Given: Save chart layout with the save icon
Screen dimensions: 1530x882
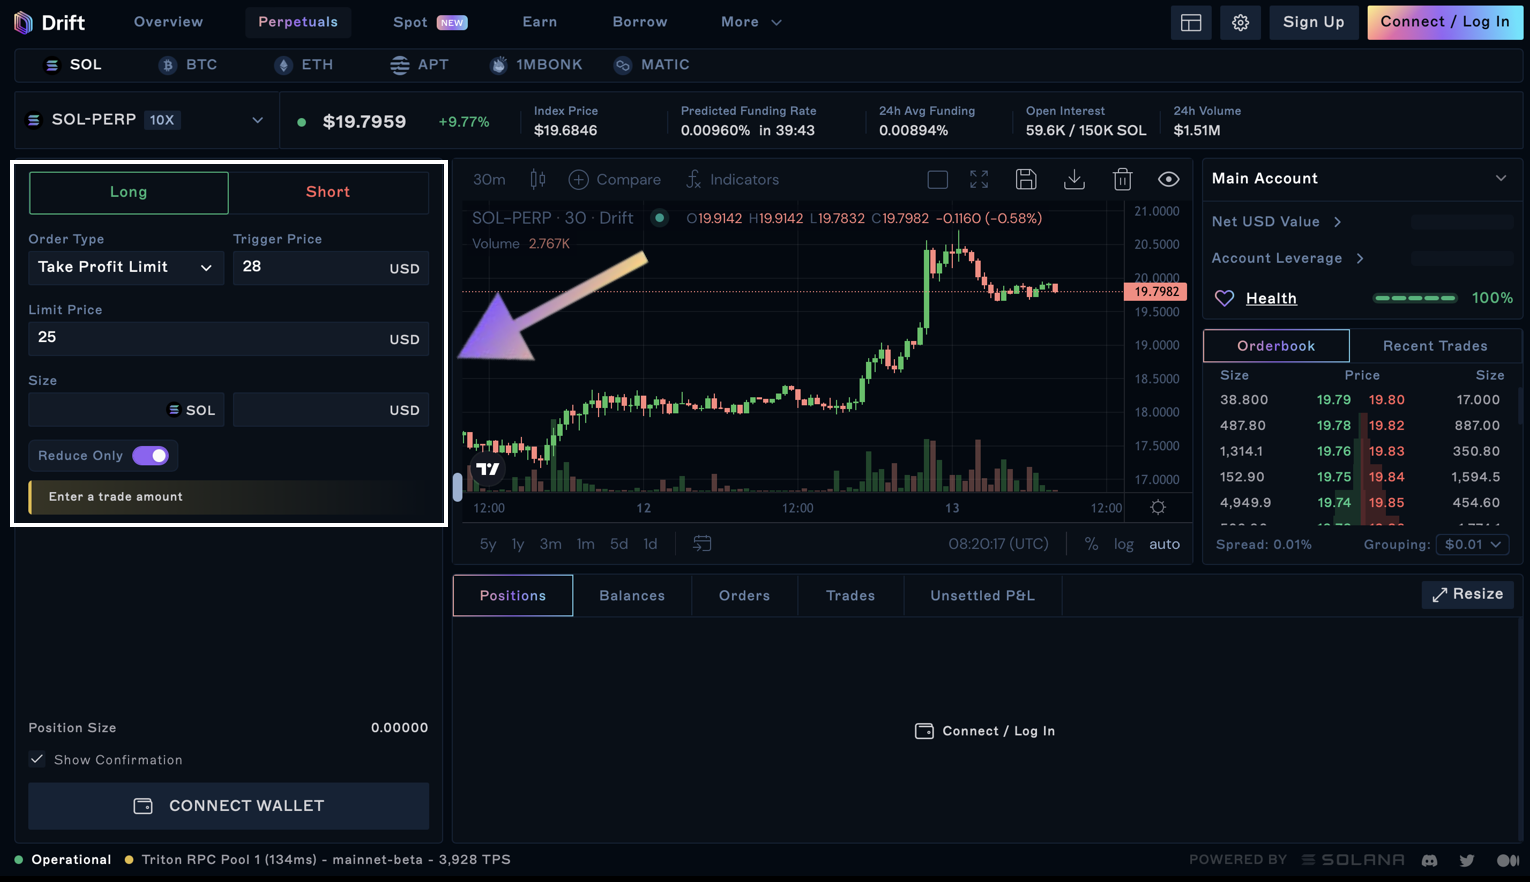Looking at the screenshot, I should click(1025, 179).
